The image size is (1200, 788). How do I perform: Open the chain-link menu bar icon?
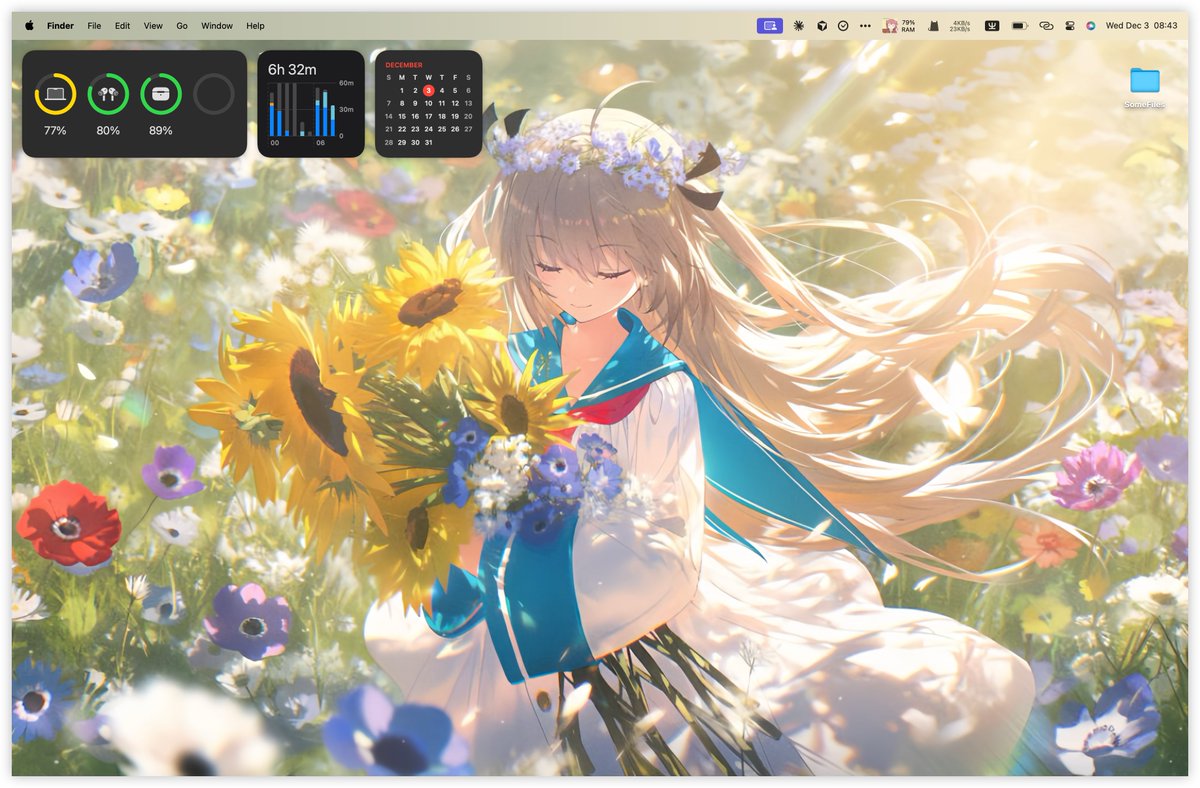1046,26
